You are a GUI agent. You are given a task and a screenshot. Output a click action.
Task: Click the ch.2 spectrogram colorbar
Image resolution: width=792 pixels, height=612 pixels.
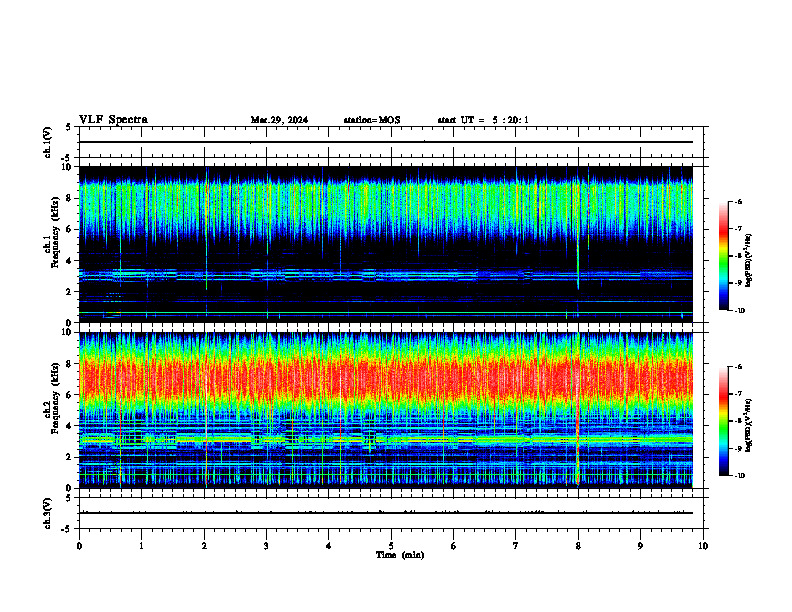723,421
